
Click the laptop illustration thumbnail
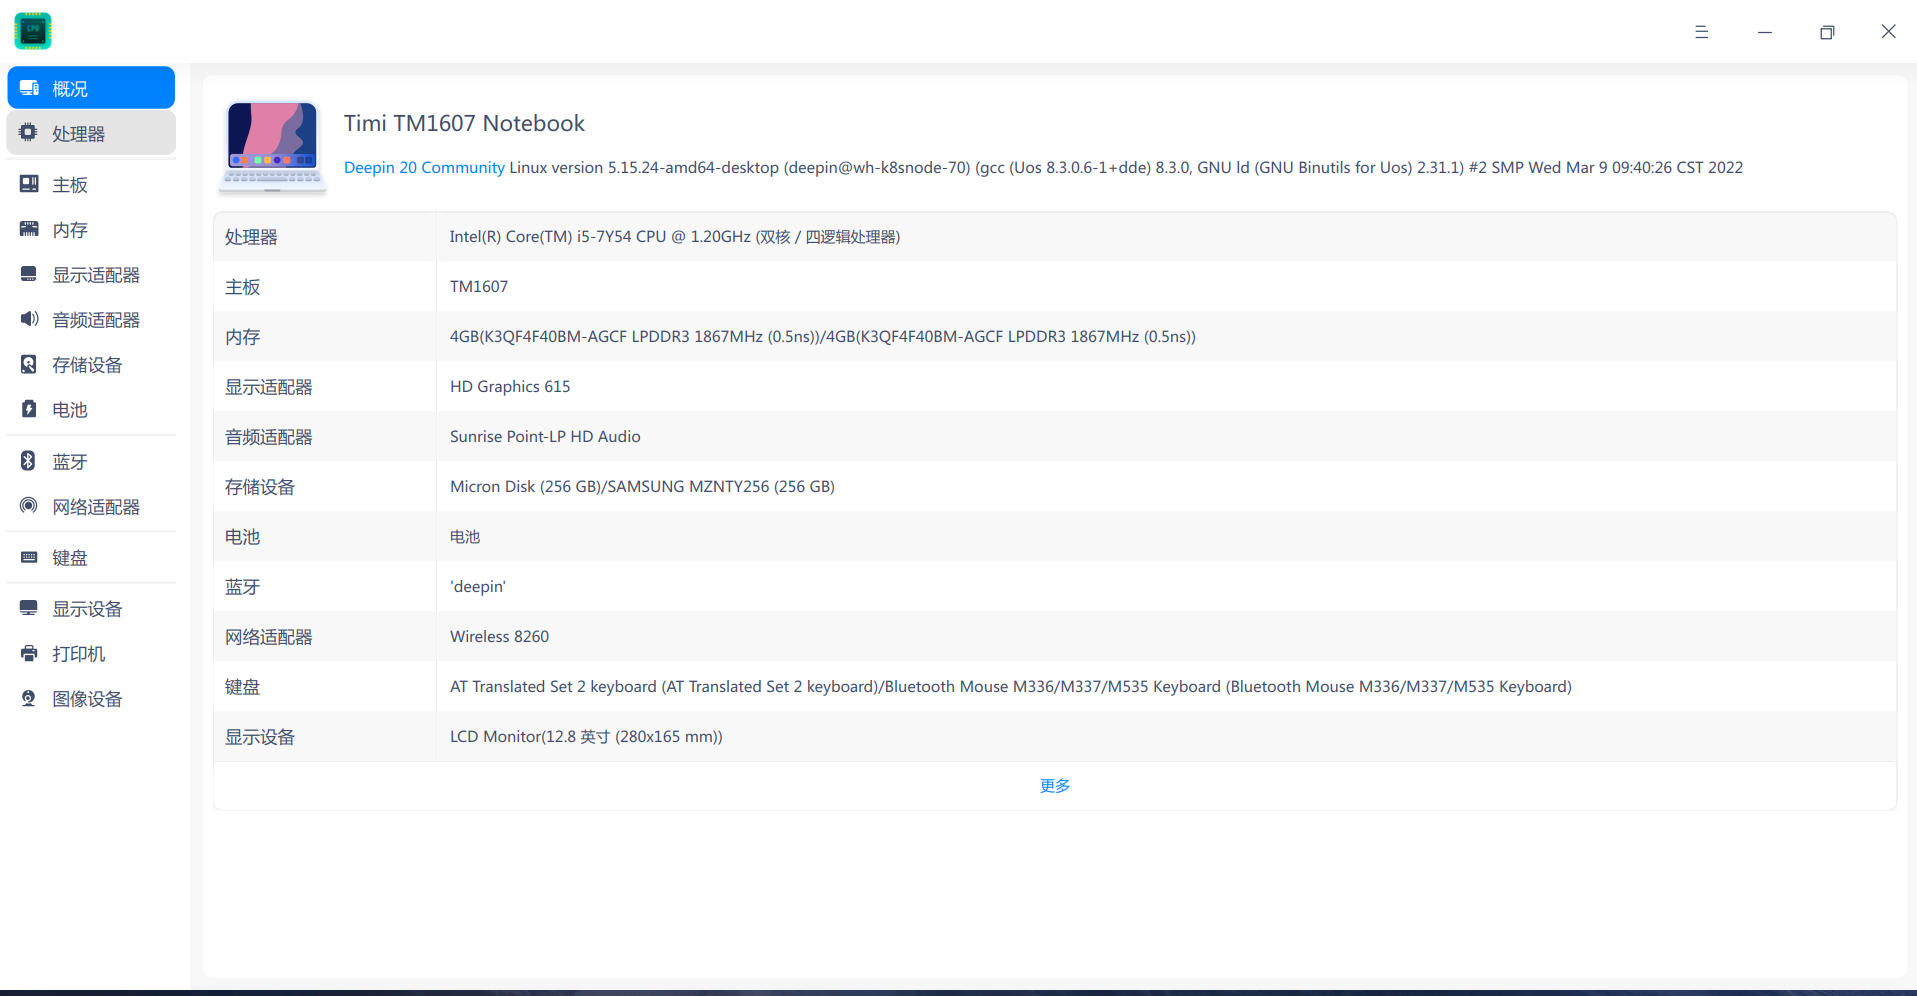click(272, 146)
